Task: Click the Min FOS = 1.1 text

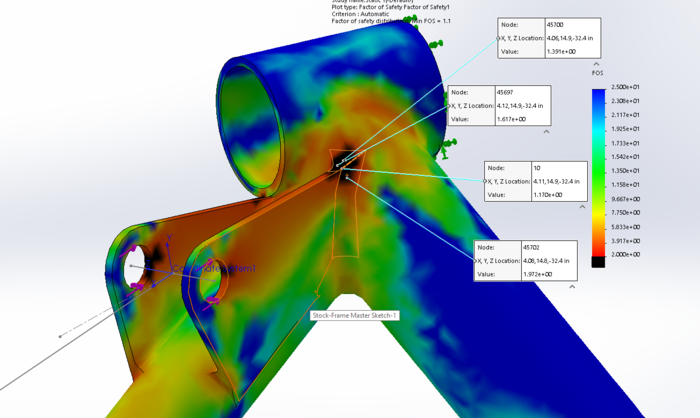Action: click(x=431, y=21)
